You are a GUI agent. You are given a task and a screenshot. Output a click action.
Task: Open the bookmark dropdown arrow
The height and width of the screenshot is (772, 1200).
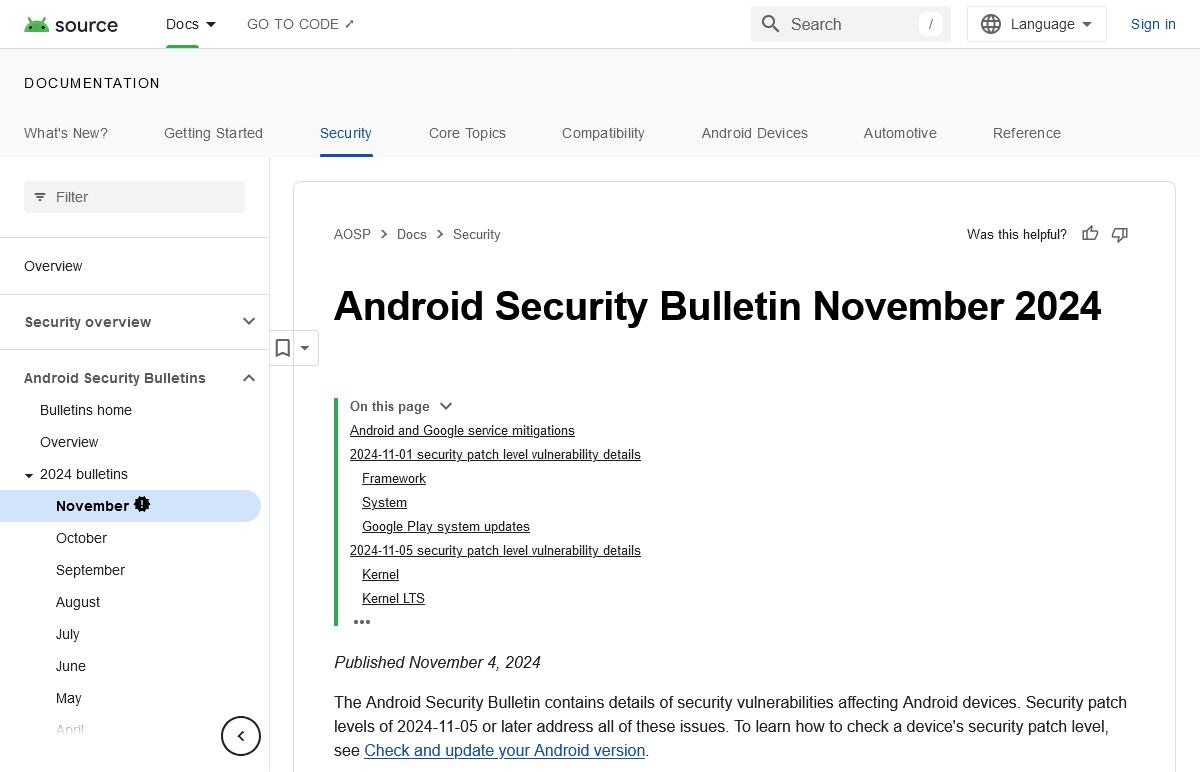tap(305, 348)
